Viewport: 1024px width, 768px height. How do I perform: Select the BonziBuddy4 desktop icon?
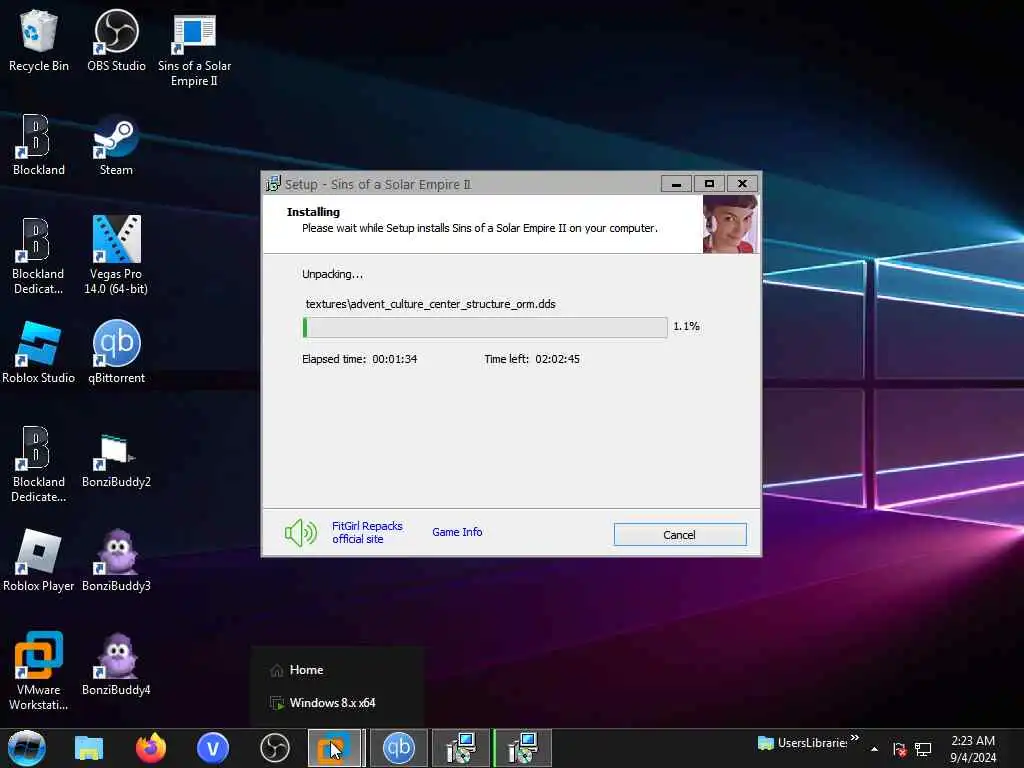click(116, 665)
